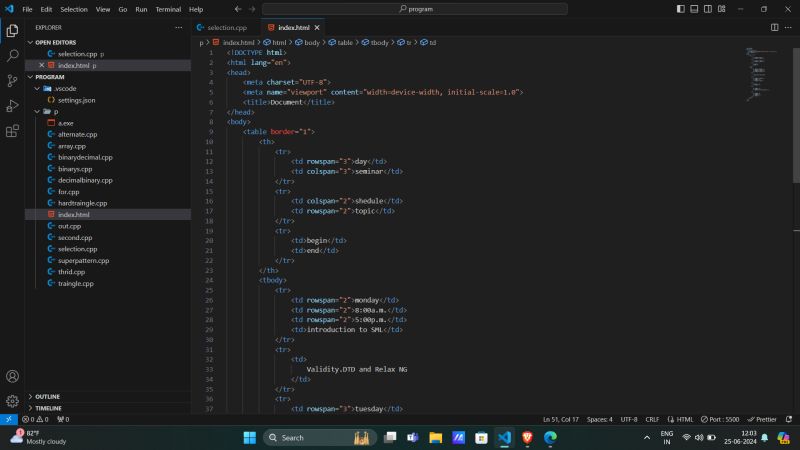Screen dimensions: 800x450
Task: Switch to the selection.cpp editor tab
Action: point(227,28)
